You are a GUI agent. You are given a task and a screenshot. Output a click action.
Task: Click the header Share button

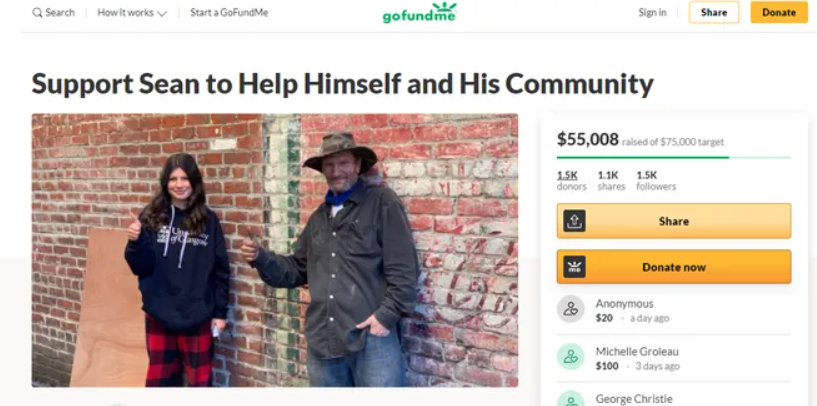pos(714,13)
